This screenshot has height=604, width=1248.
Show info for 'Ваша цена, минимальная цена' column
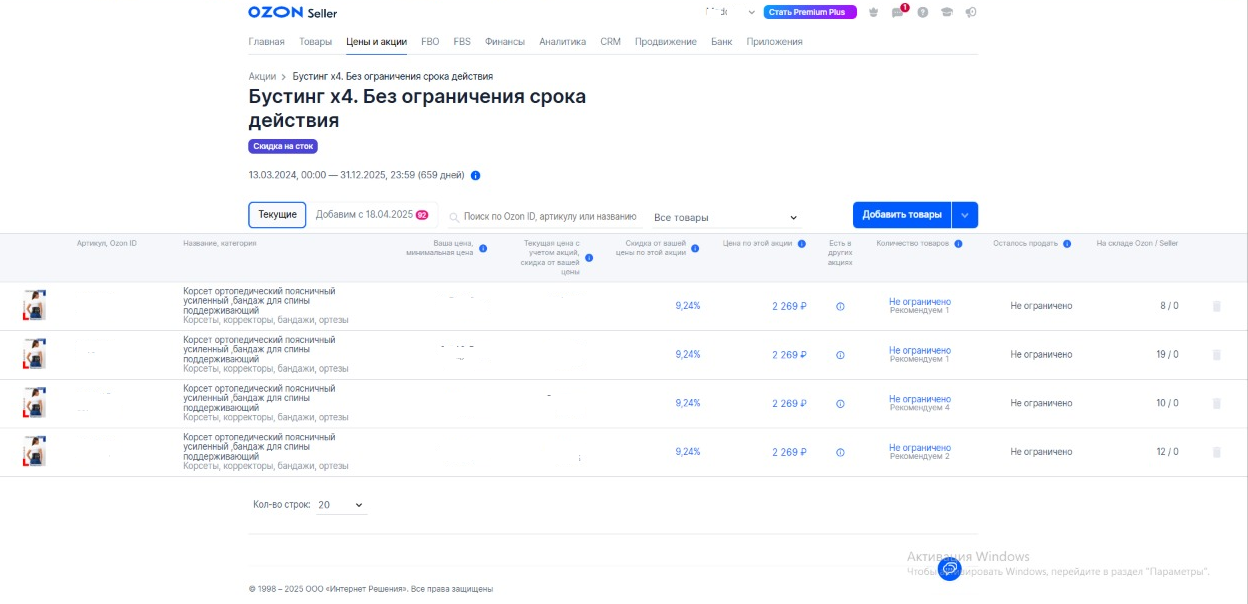[483, 248]
